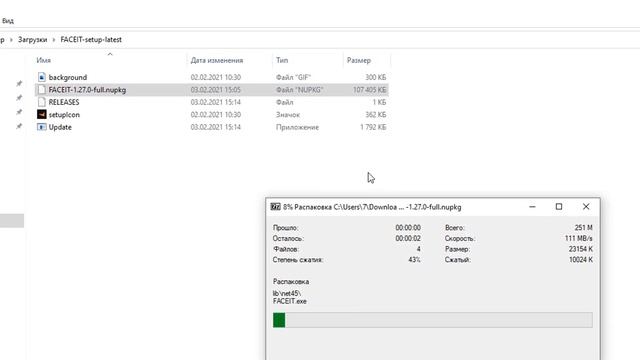Click the 251 M total size value
The image size is (640, 360).
tap(583, 228)
